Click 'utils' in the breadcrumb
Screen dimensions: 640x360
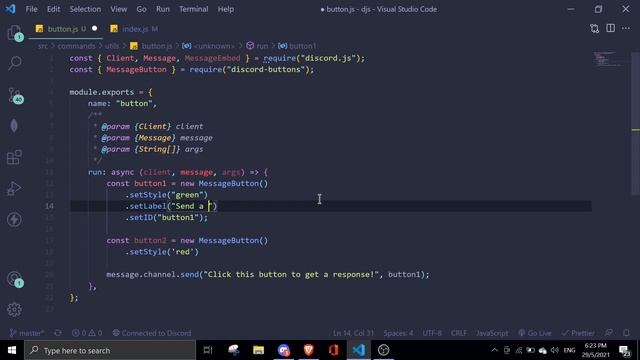[x=112, y=46]
